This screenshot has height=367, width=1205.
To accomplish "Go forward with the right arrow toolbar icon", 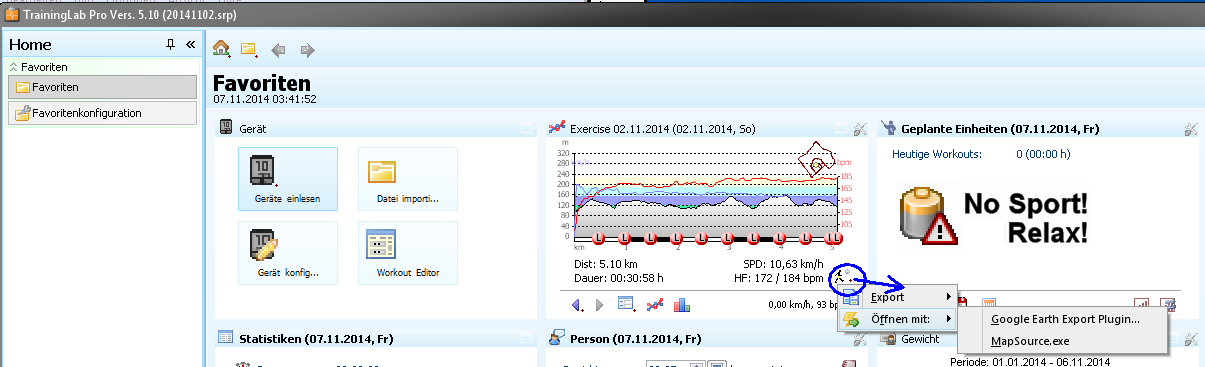I will pos(307,49).
